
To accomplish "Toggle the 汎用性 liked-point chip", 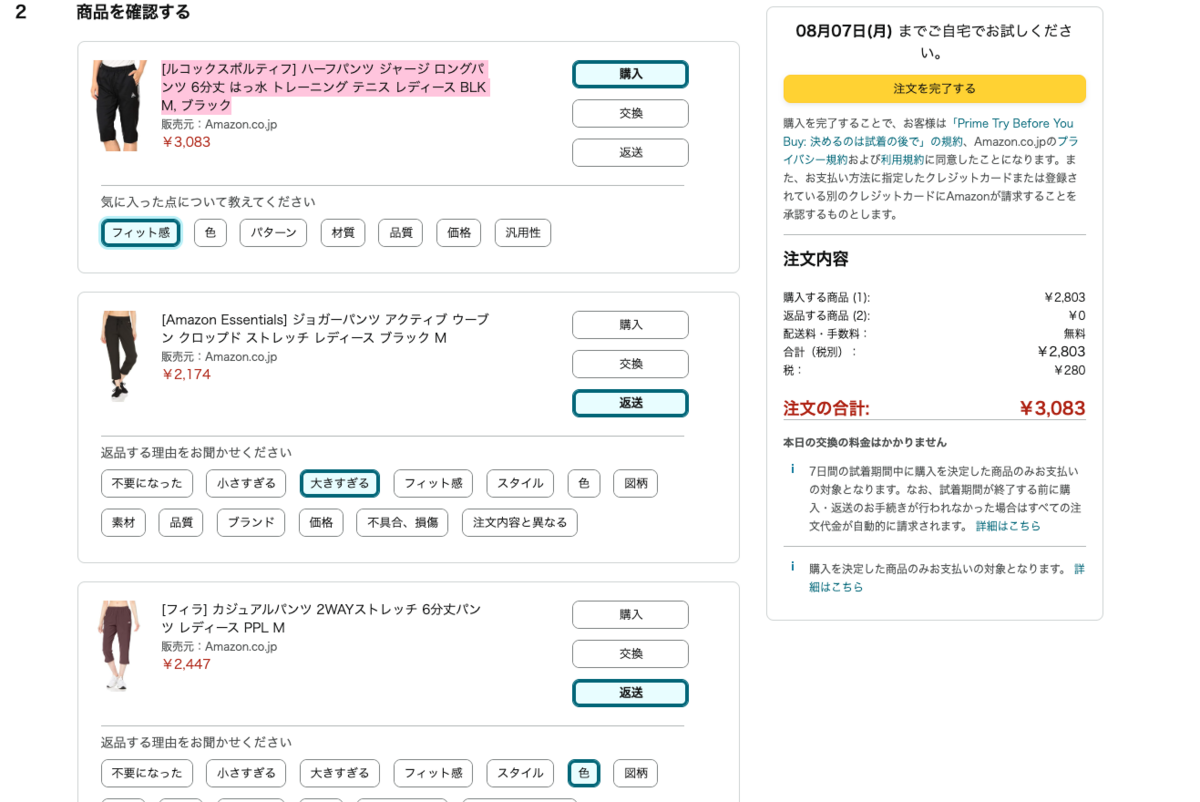I will click(523, 233).
